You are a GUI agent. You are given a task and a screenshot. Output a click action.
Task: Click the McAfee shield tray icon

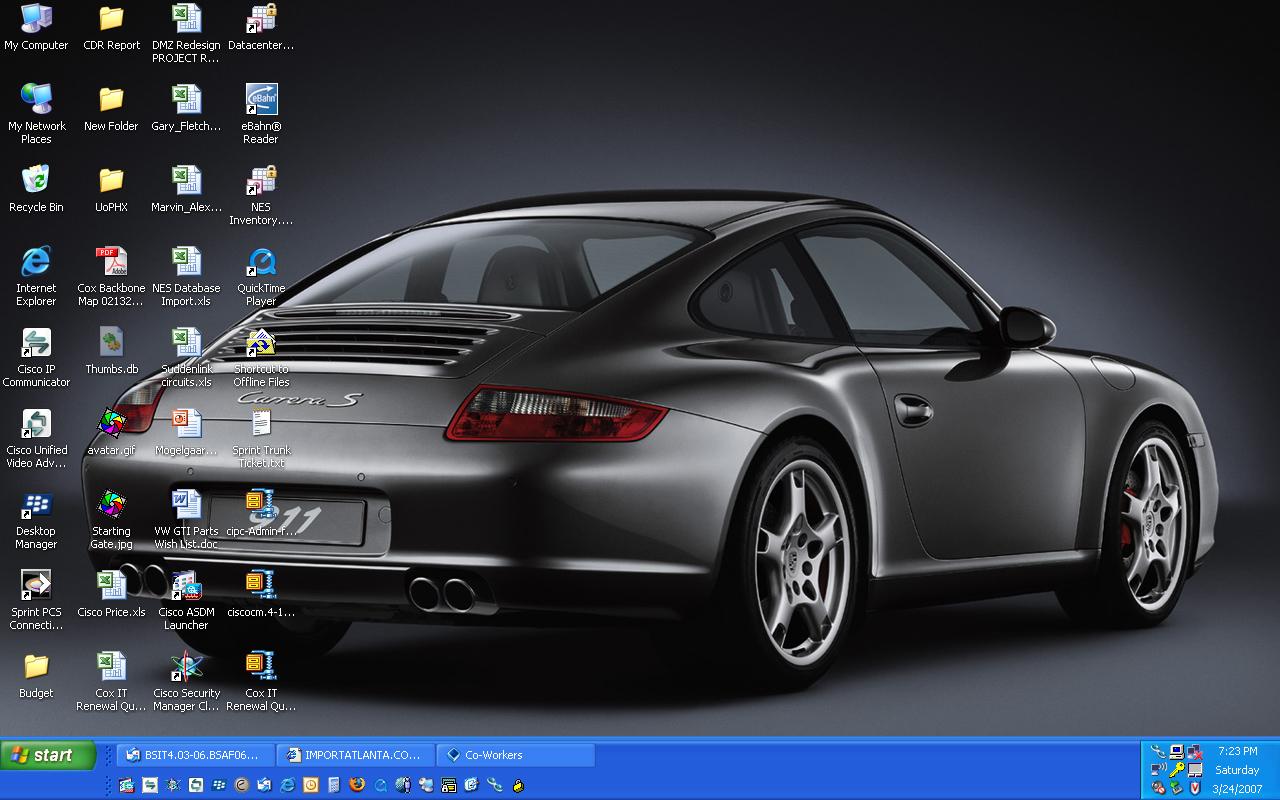tap(1195, 788)
